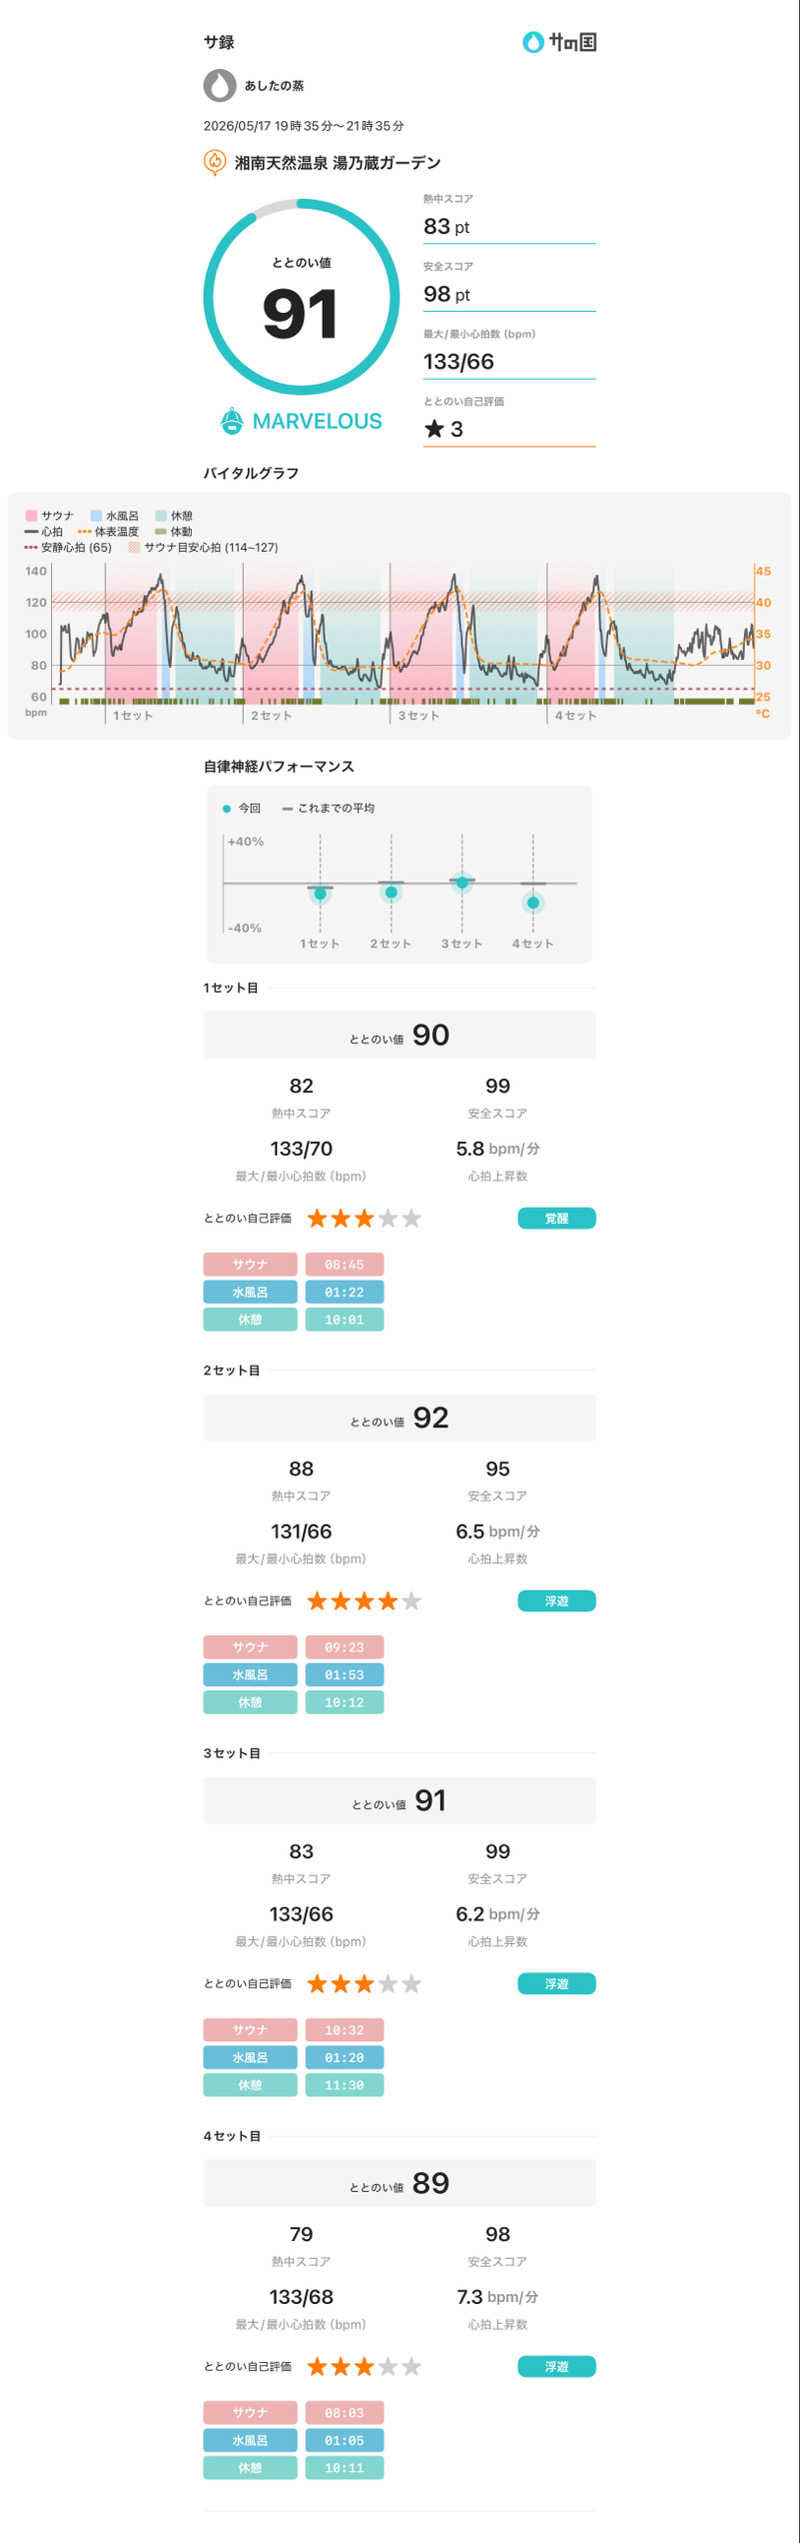
Task: Click the 浮遊 tag in set 2
Action: pyautogui.click(x=556, y=1601)
